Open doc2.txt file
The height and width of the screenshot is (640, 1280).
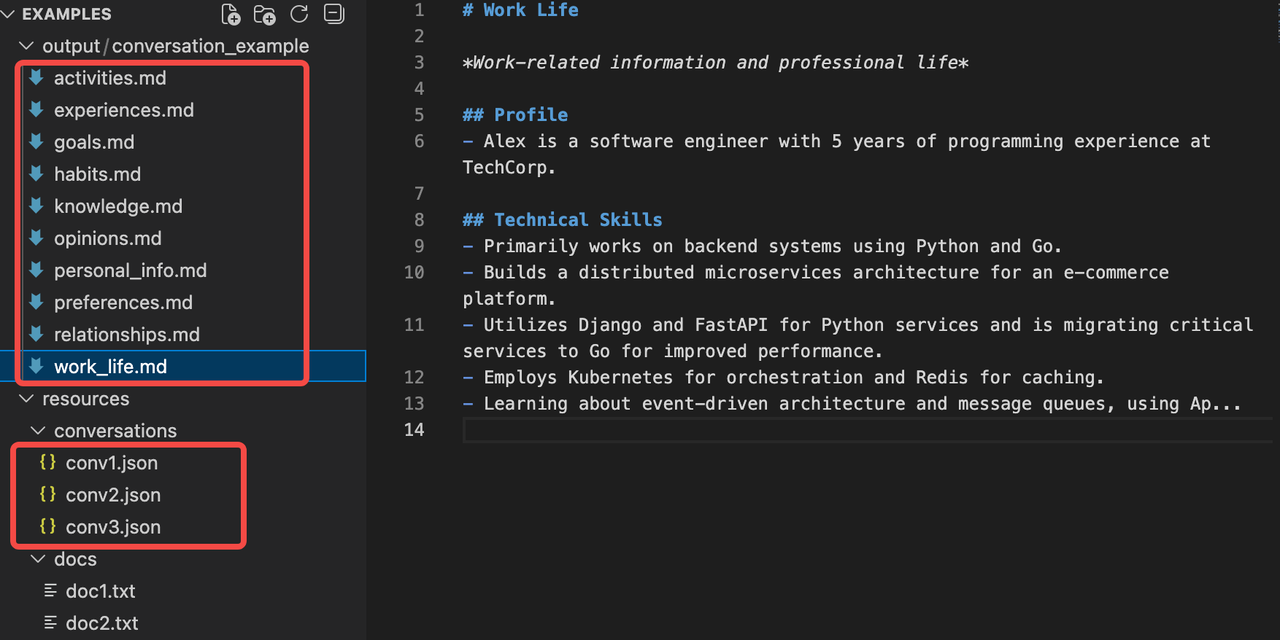pyautogui.click(x=102, y=623)
